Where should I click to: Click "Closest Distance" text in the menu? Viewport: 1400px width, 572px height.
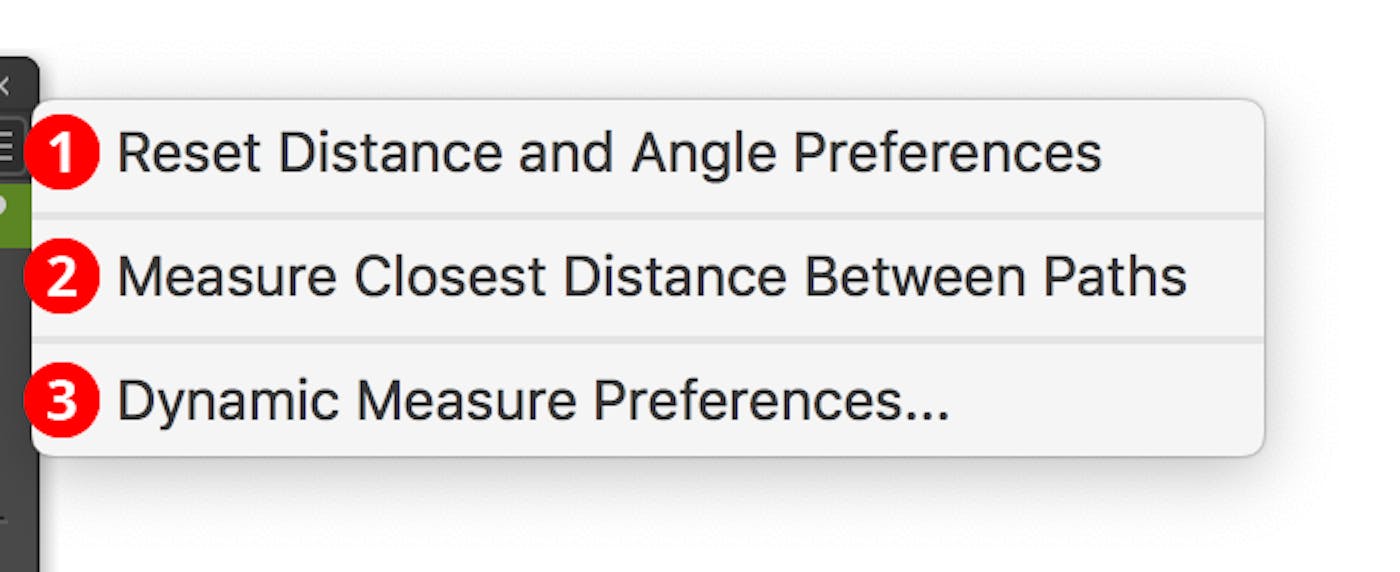570,277
